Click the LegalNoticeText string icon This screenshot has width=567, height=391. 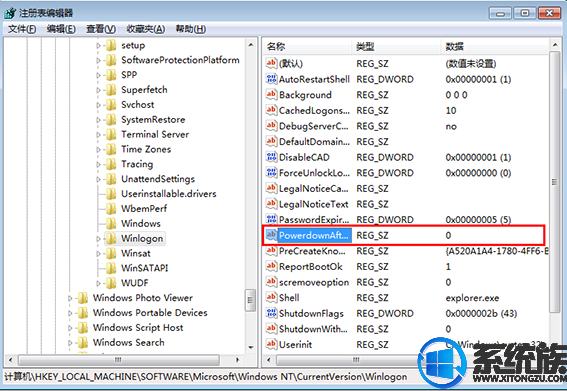271,204
